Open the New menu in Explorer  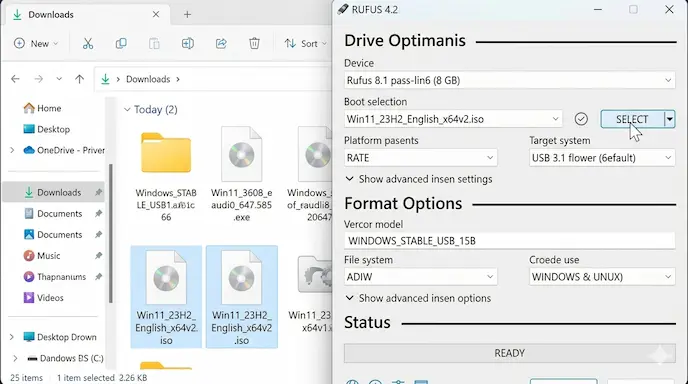(x=36, y=43)
